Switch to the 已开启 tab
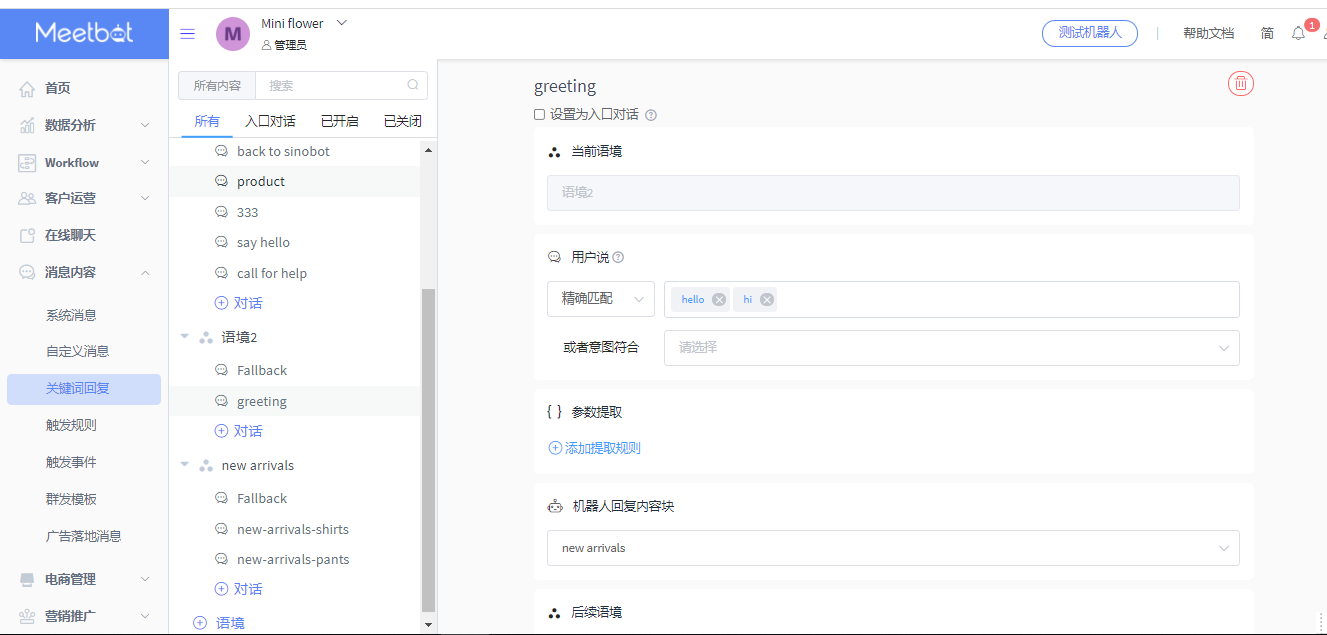Viewport: 1327px width, 635px height. click(339, 121)
